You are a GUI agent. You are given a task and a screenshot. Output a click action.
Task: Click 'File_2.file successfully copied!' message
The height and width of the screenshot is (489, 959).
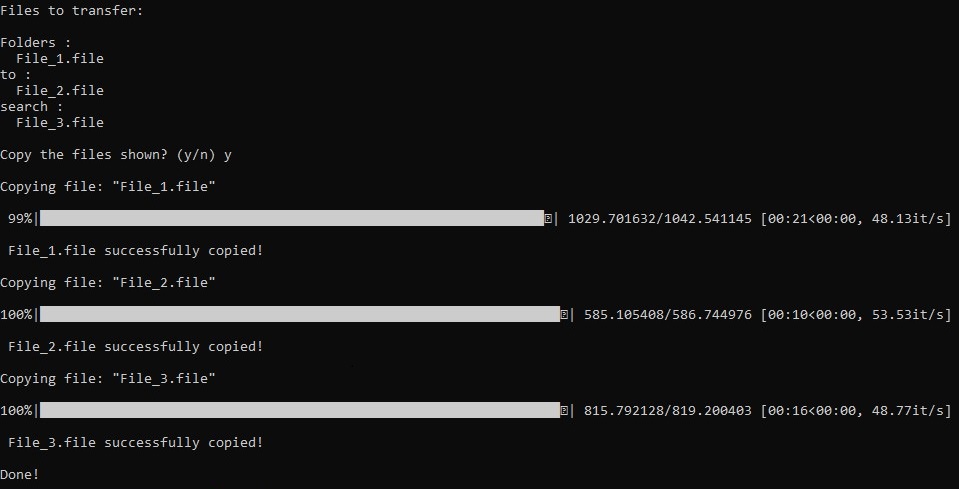pos(135,347)
